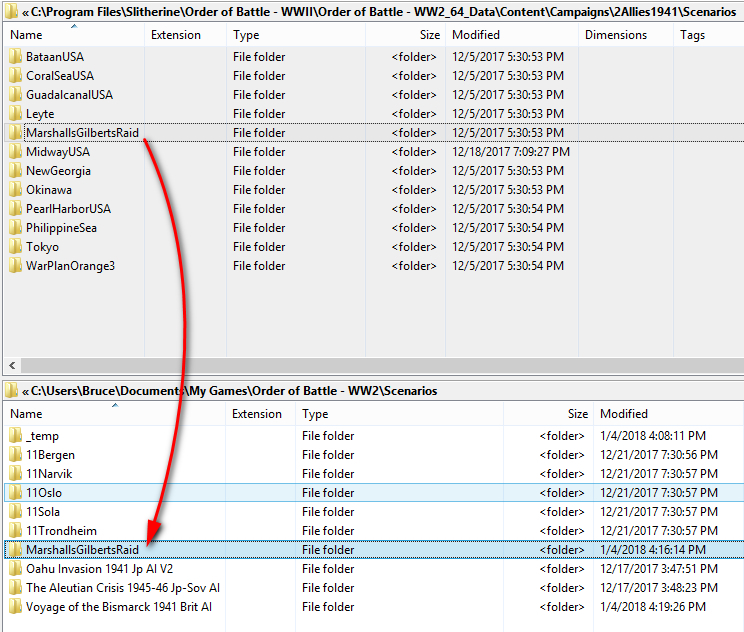The image size is (744, 632).
Task: Sort top pane by Extension column
Action: point(186,35)
